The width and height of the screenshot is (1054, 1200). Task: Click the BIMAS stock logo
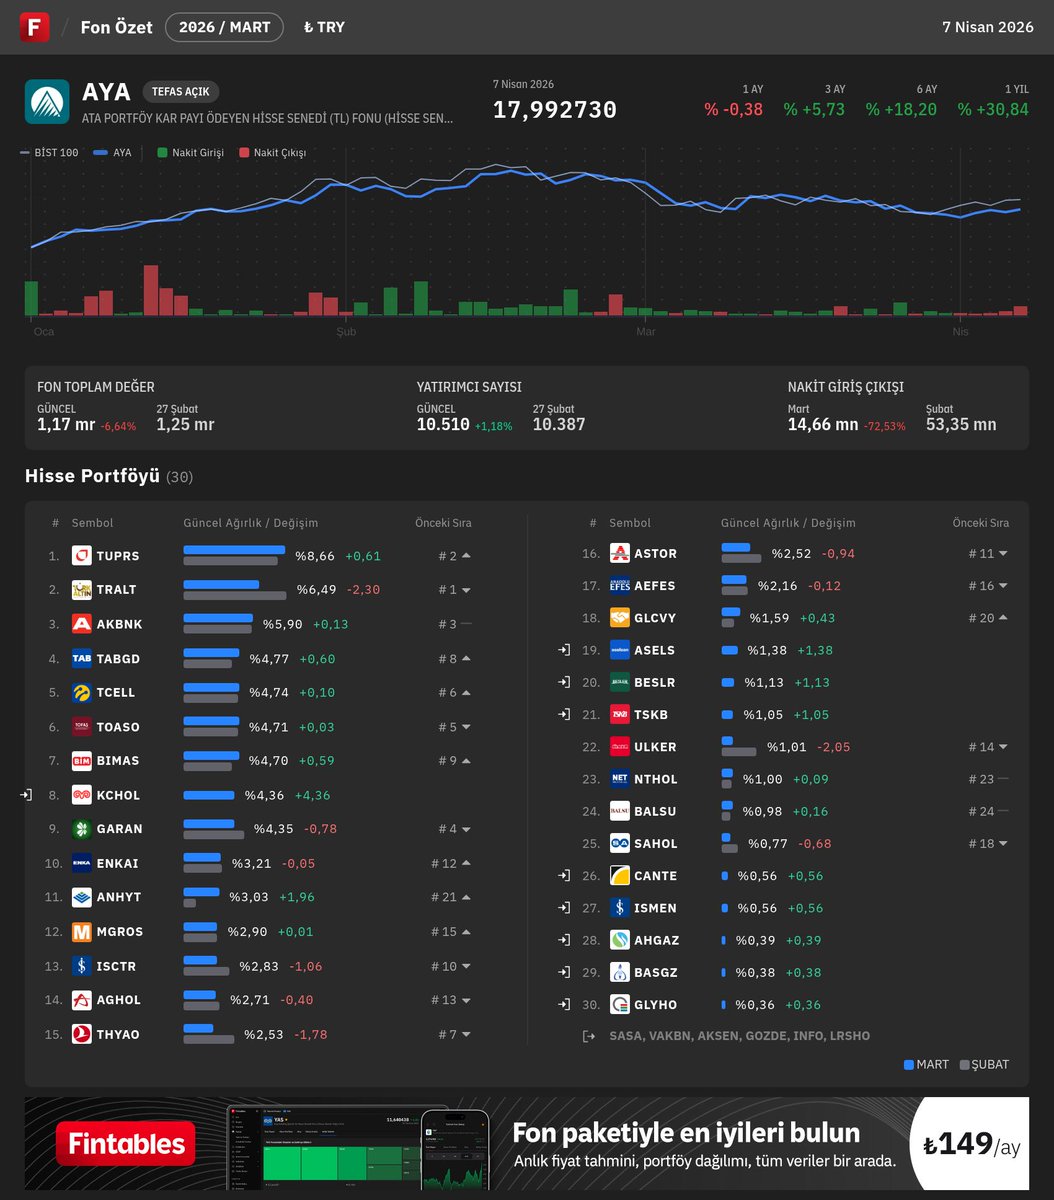[82, 761]
